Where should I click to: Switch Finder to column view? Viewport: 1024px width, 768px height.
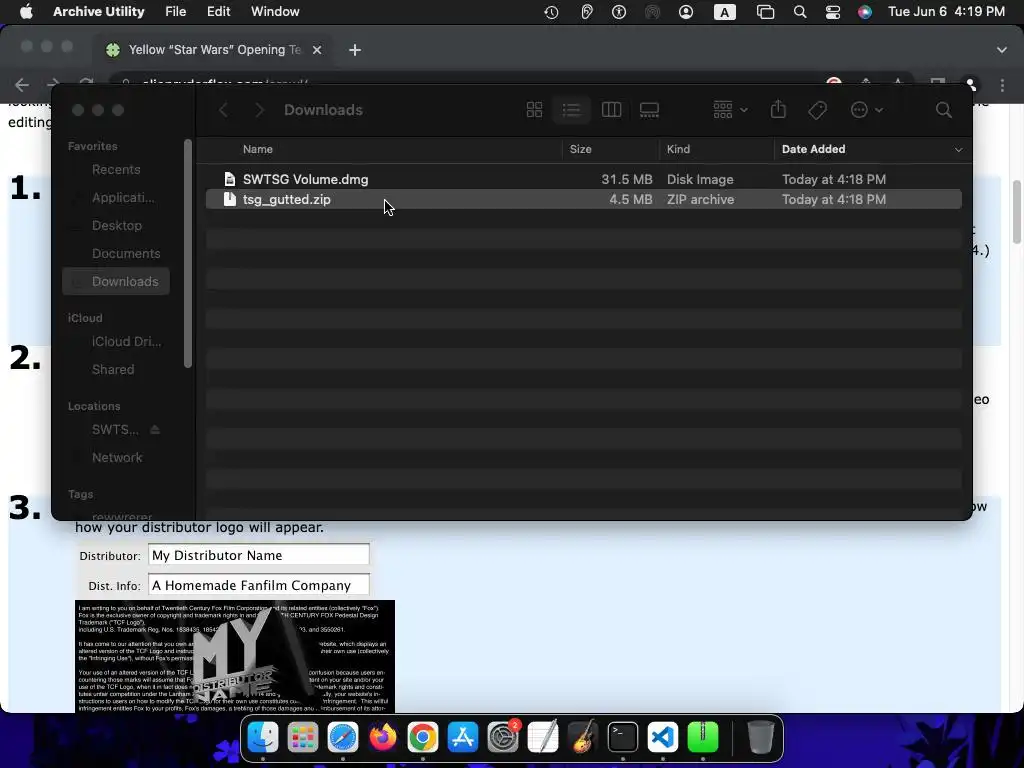coord(611,110)
